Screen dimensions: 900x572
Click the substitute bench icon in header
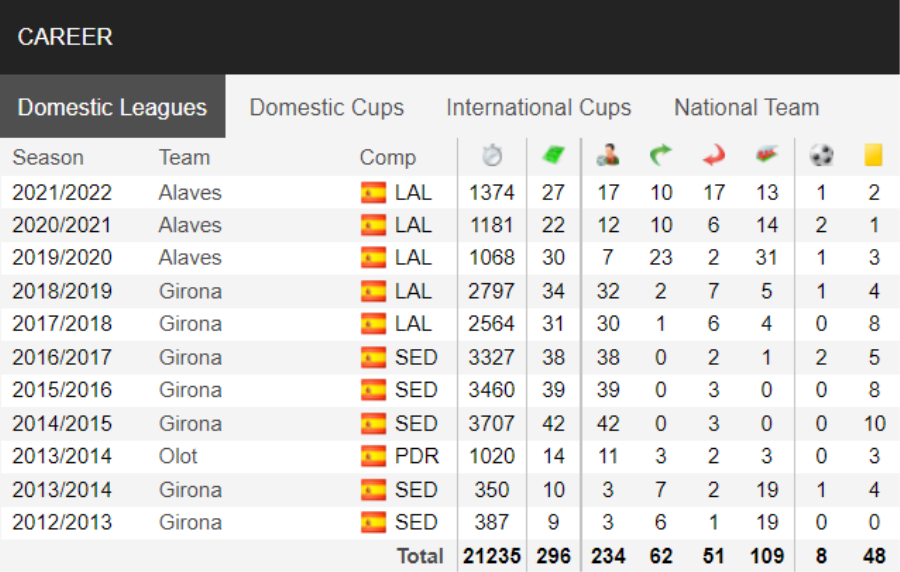[766, 155]
